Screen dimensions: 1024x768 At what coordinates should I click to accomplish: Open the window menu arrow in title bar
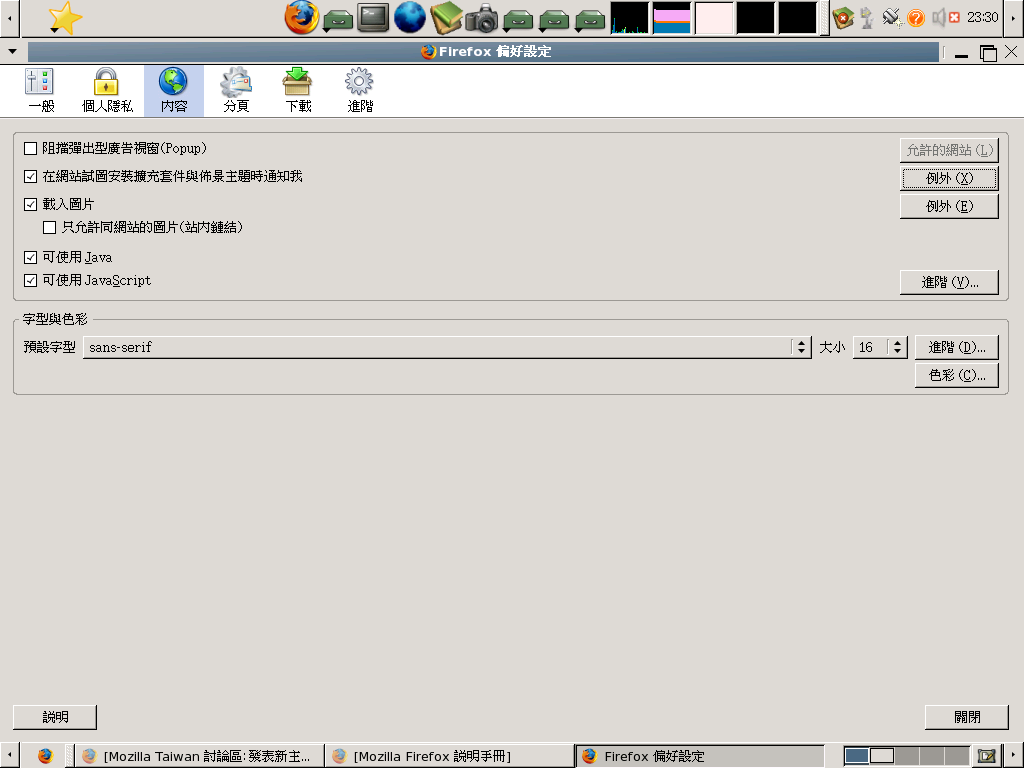tap(12, 51)
